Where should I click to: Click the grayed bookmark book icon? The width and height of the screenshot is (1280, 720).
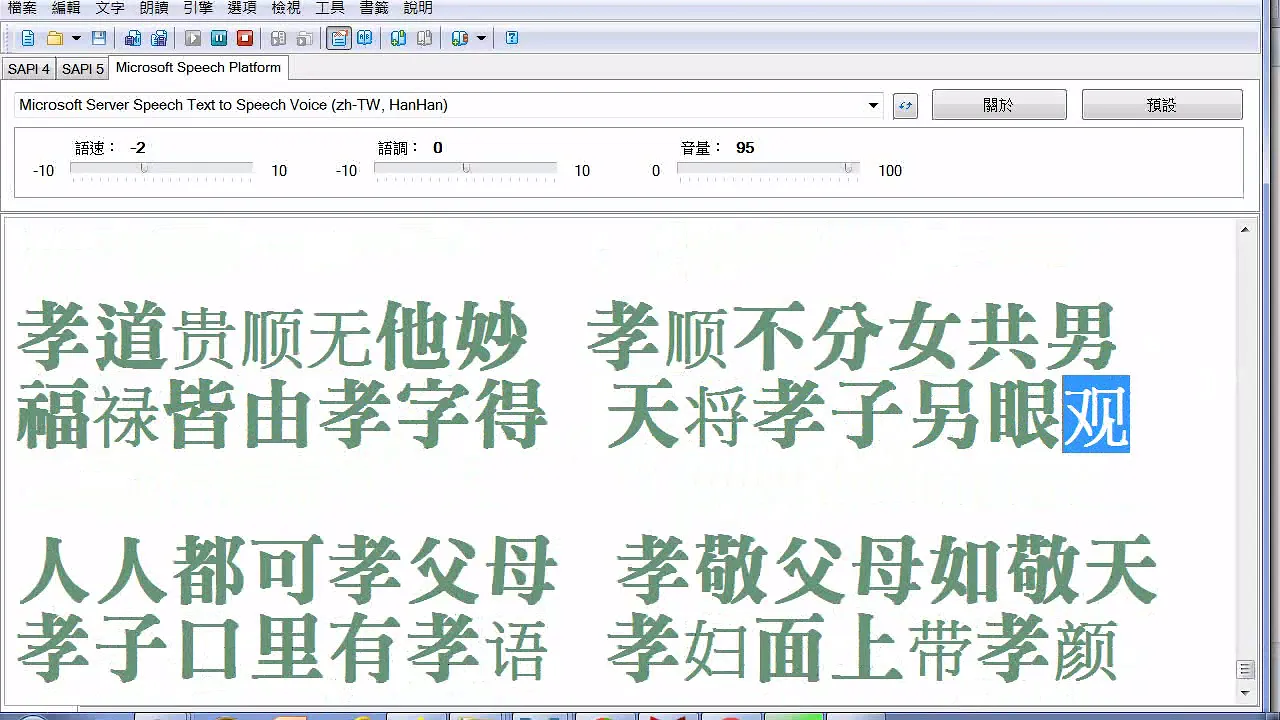point(425,38)
